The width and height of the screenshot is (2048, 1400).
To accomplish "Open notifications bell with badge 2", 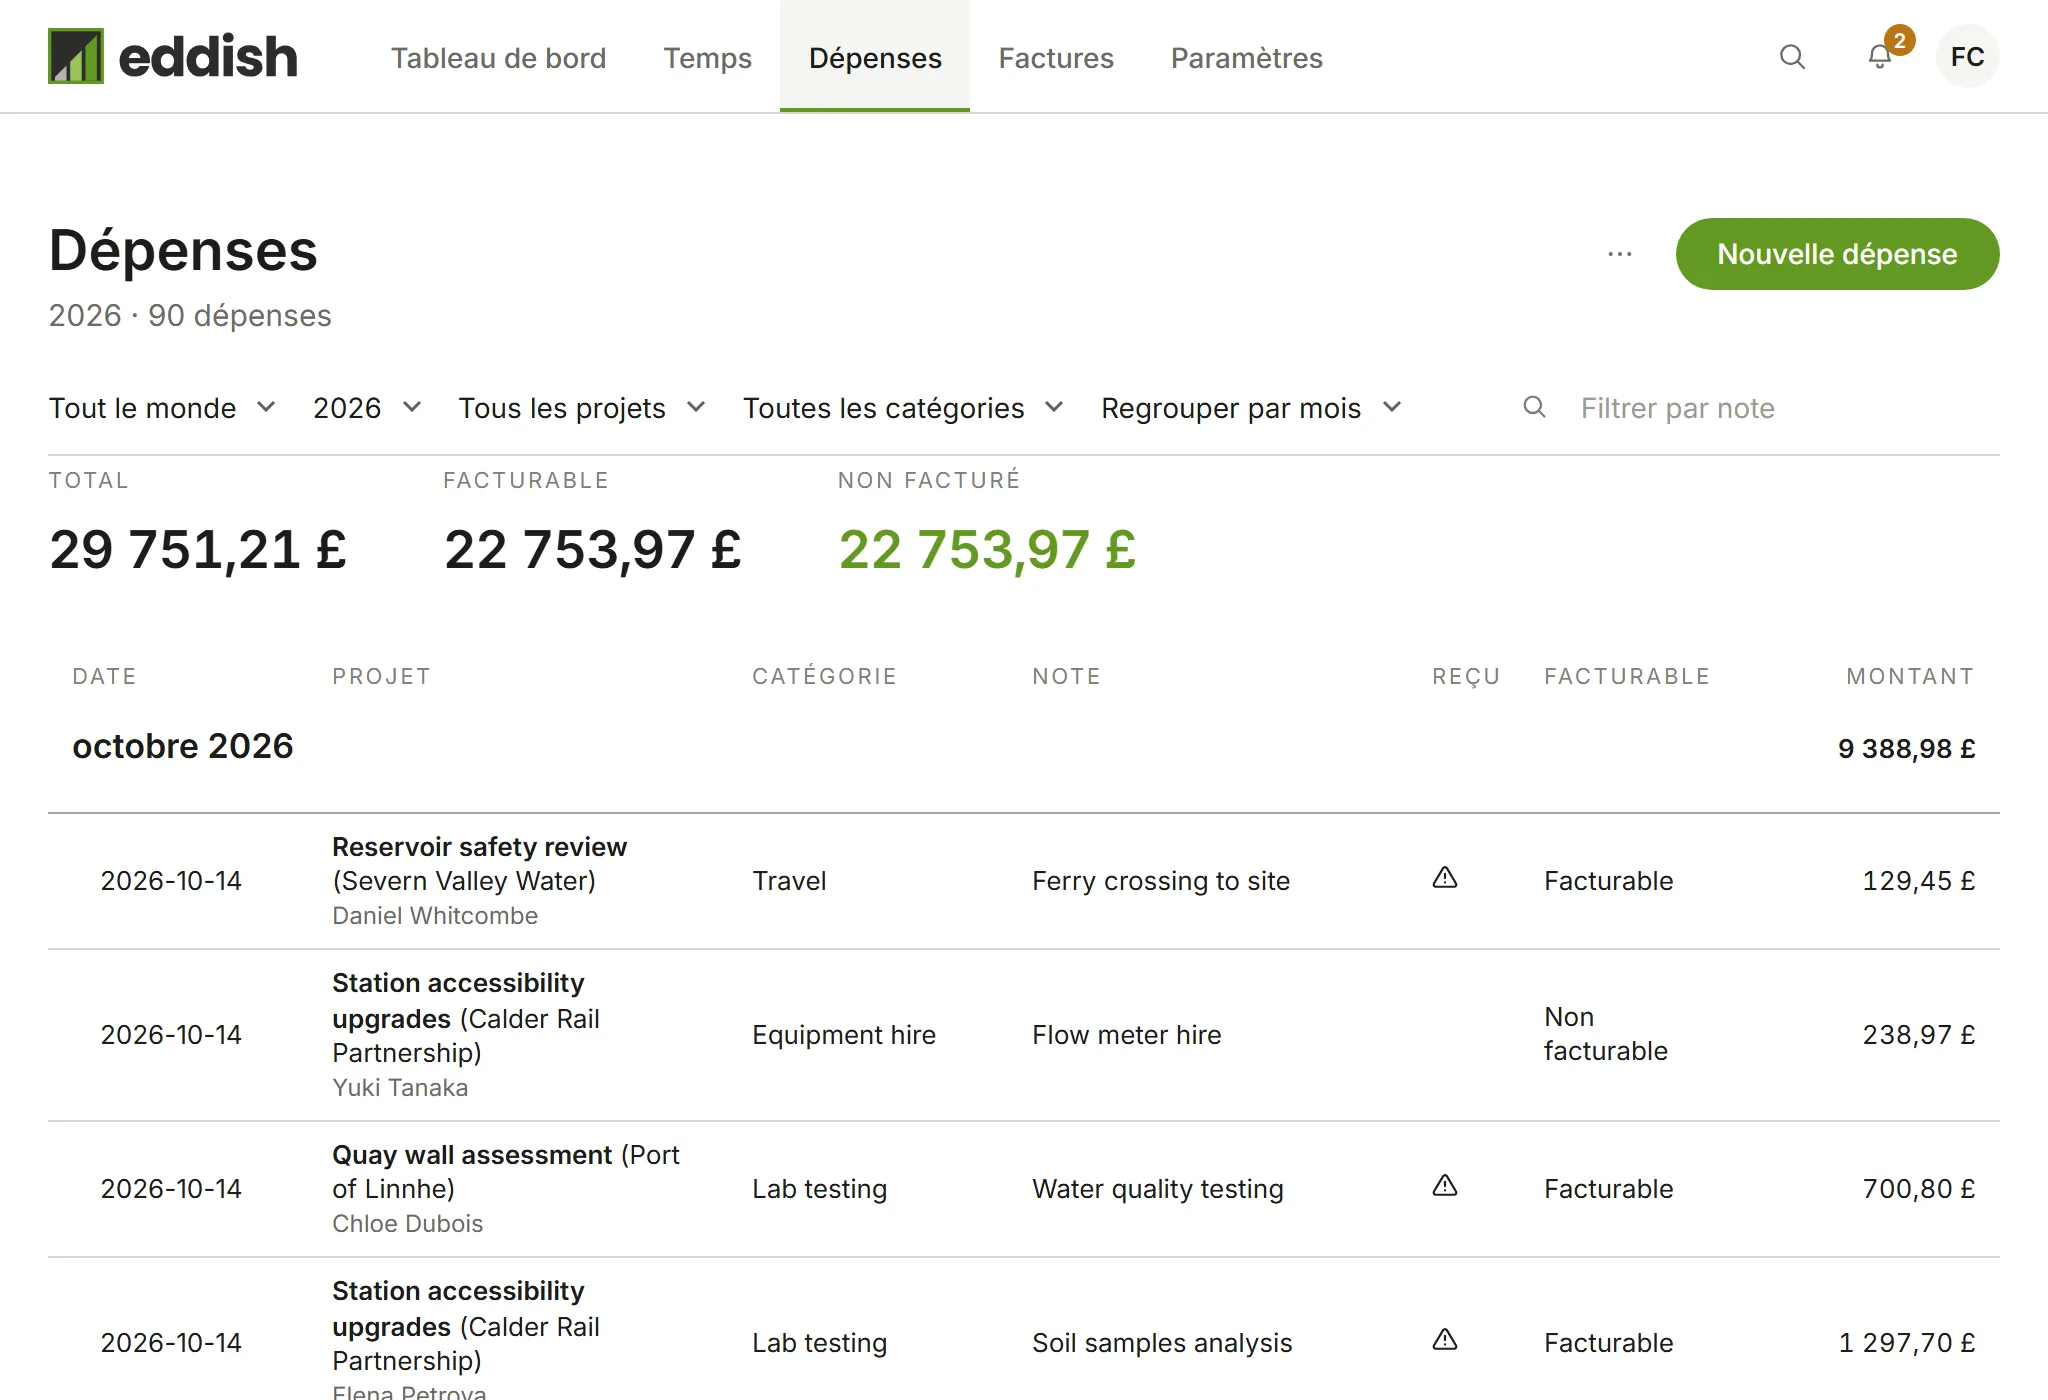I will coord(1880,57).
